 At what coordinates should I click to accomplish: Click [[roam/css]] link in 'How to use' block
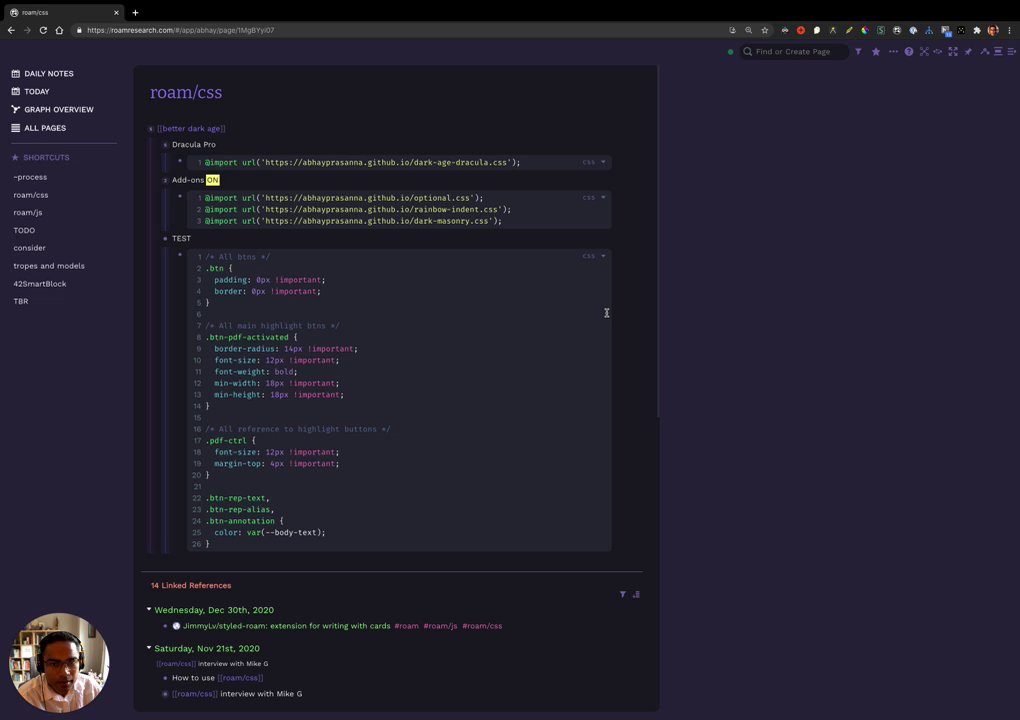(240, 678)
